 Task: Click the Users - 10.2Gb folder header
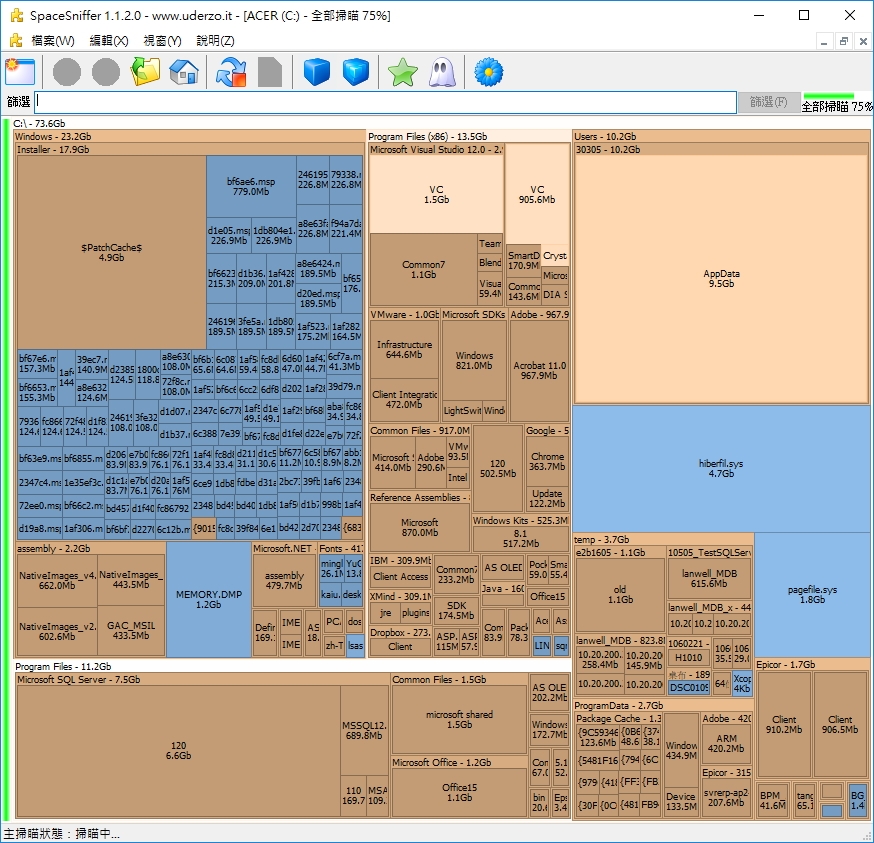[x=721, y=137]
